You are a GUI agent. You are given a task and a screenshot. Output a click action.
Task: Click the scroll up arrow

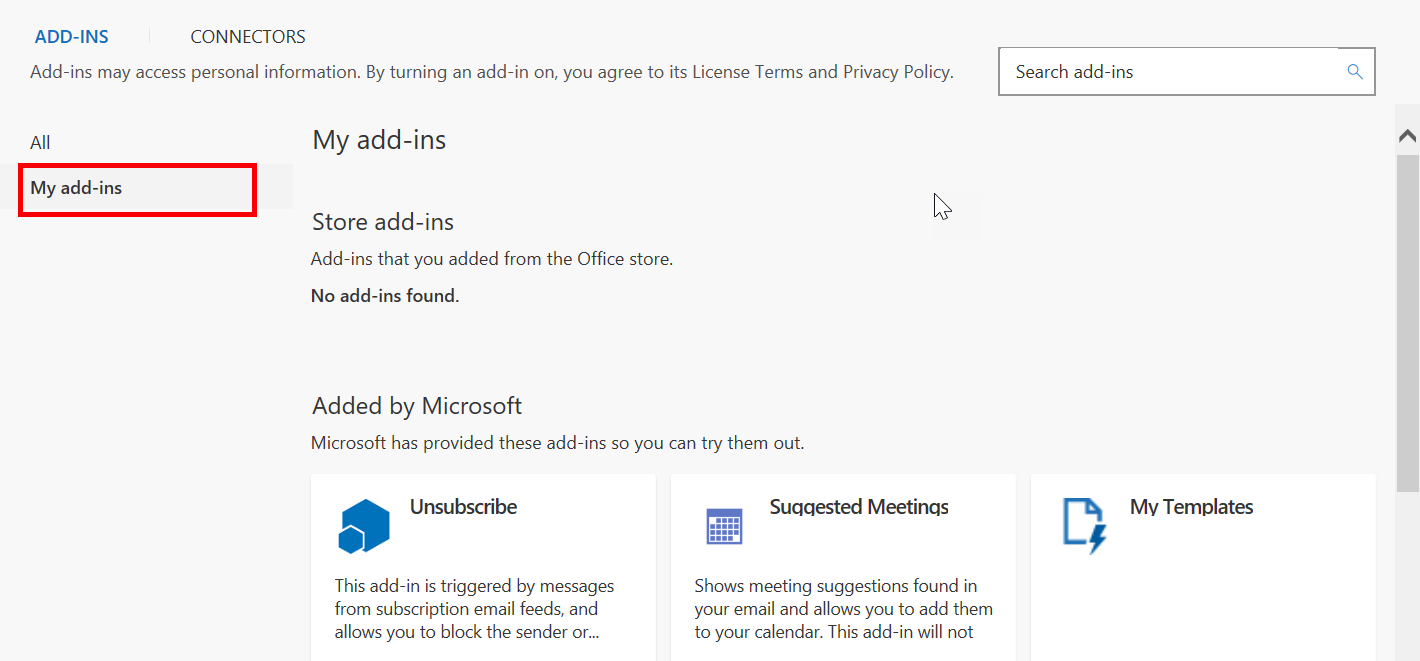tap(1408, 136)
